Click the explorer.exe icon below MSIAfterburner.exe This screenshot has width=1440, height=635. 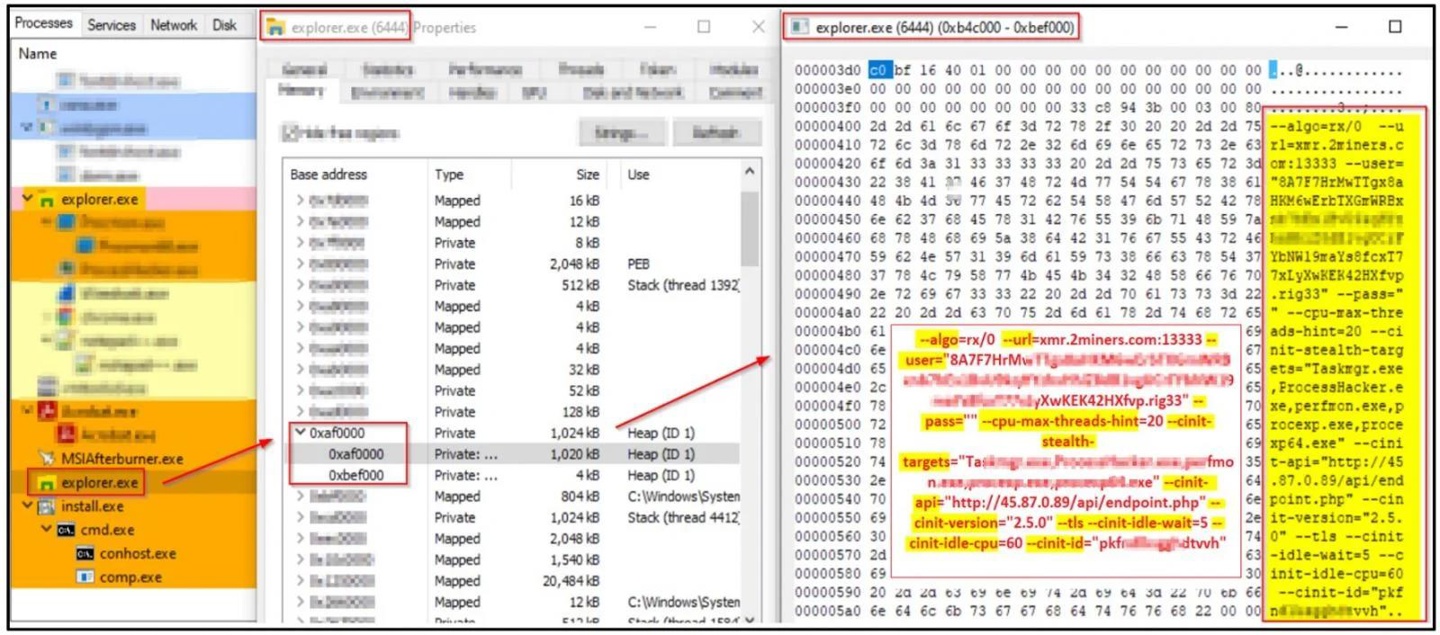point(47,483)
